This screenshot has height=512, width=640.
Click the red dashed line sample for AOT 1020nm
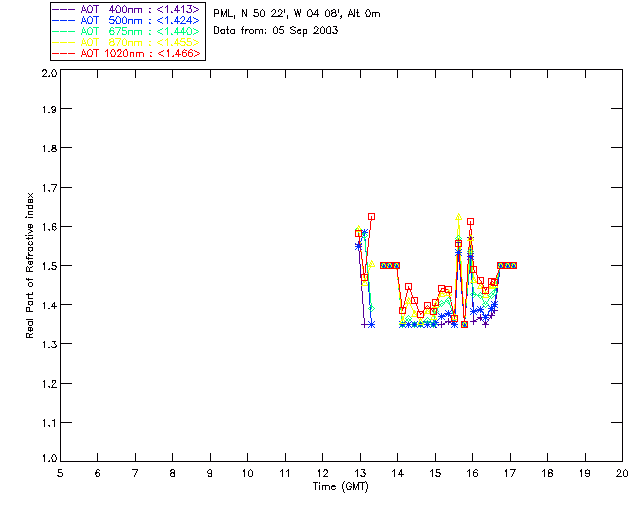pyautogui.click(x=64, y=53)
